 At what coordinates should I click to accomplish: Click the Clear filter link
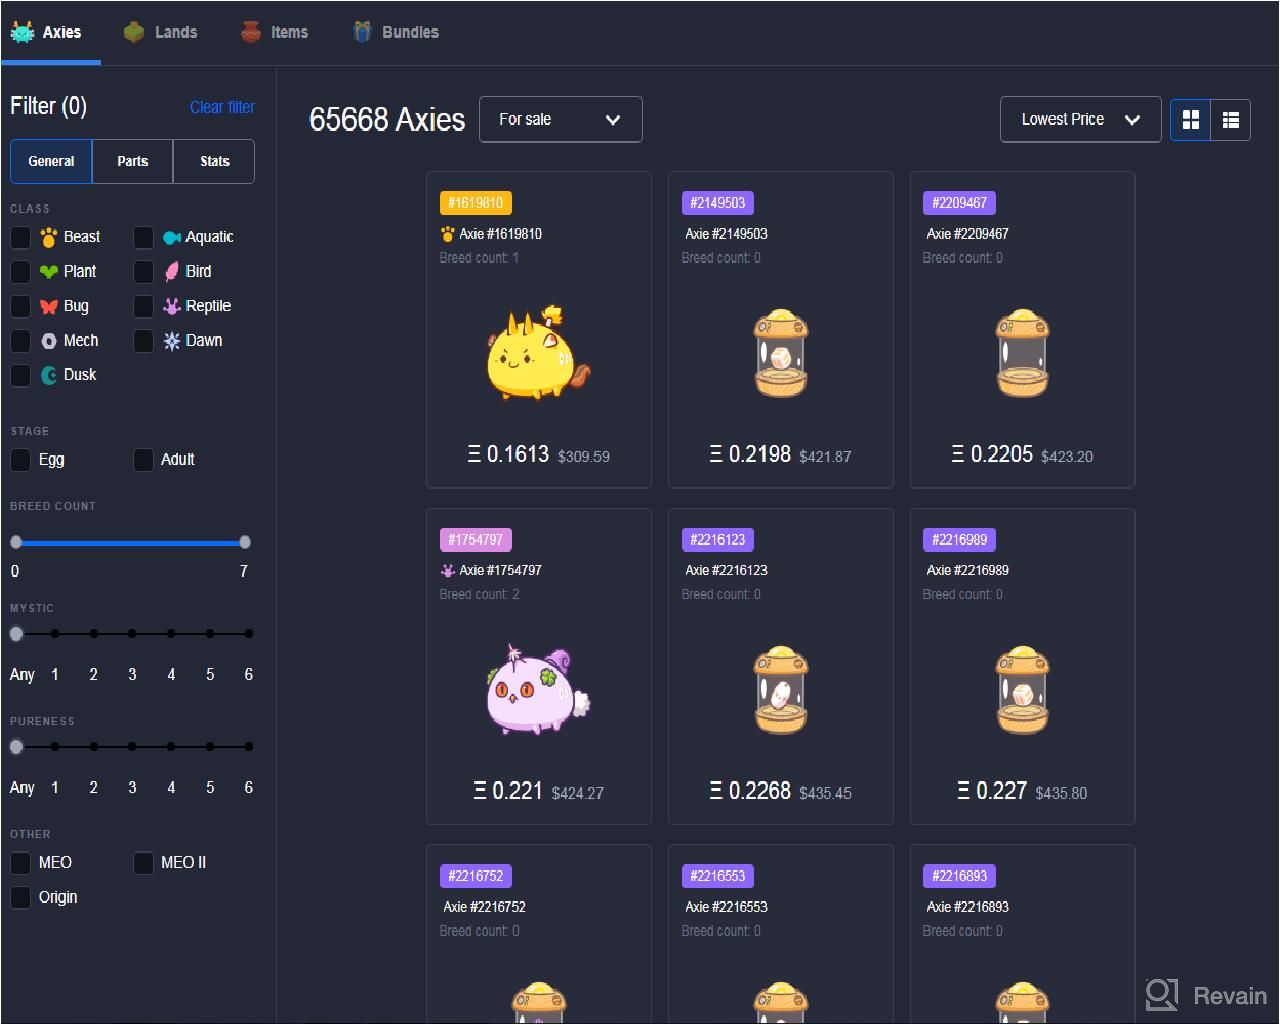(222, 107)
